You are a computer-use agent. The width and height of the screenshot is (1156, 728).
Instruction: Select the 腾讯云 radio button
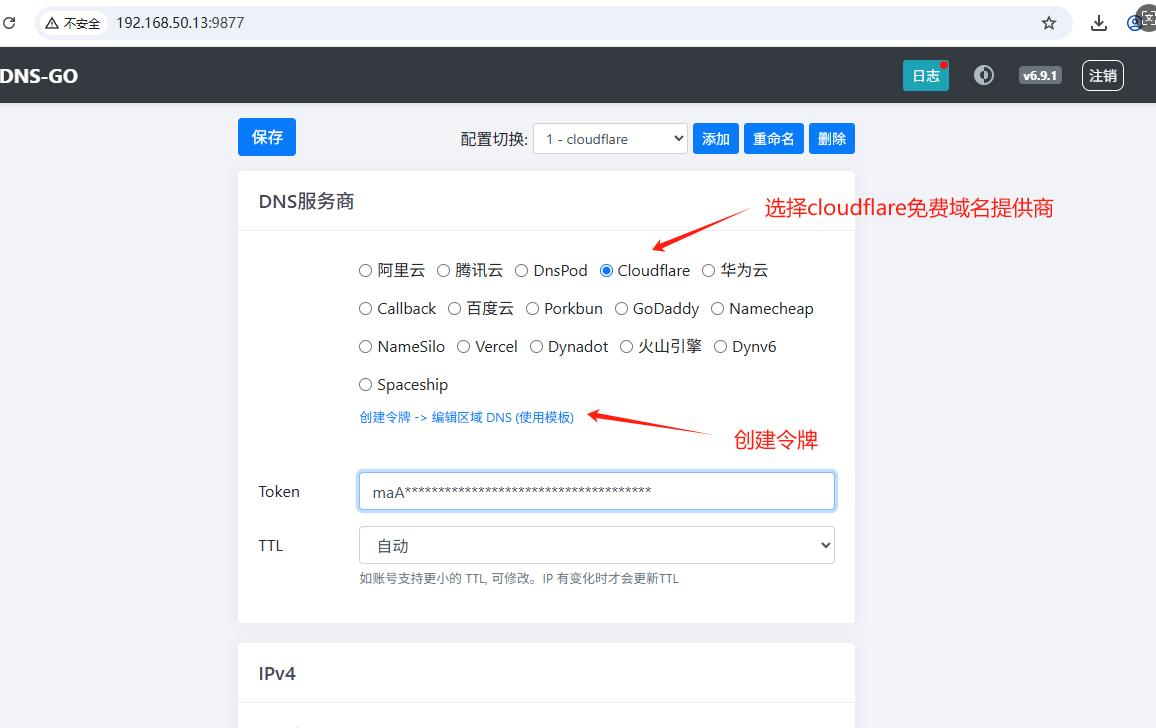click(x=443, y=271)
